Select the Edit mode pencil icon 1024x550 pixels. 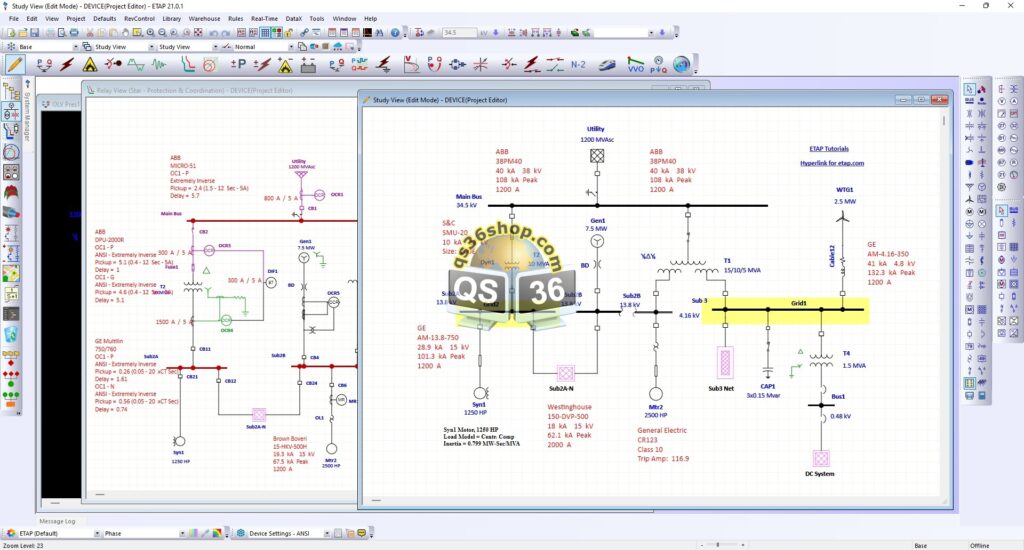pos(15,64)
